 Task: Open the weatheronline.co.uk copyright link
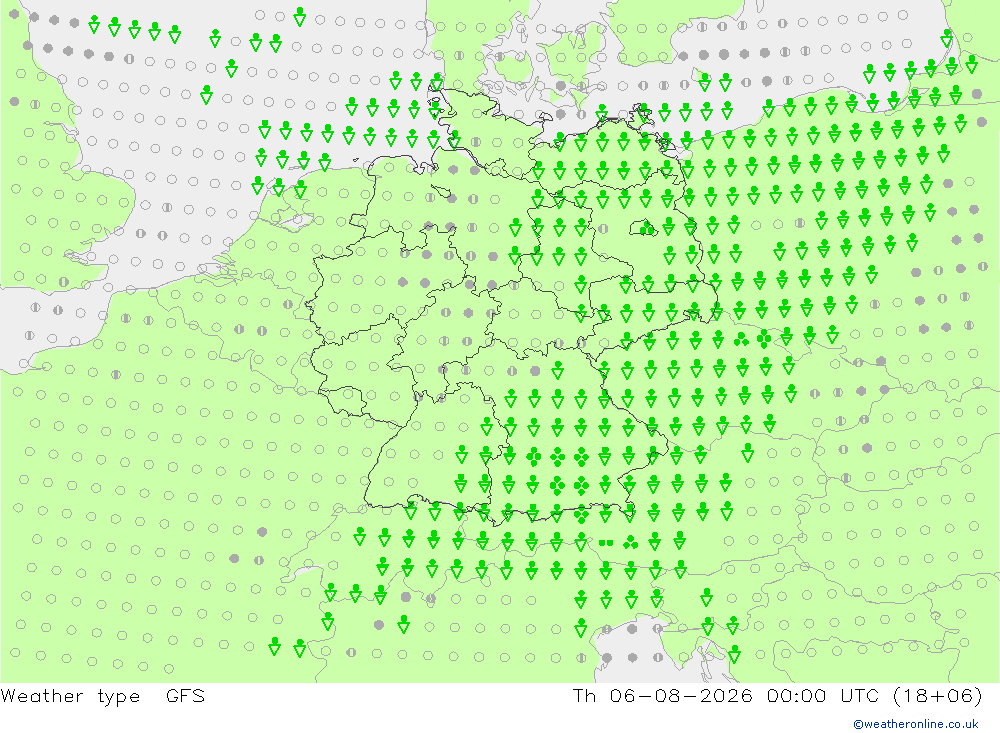tap(916, 724)
